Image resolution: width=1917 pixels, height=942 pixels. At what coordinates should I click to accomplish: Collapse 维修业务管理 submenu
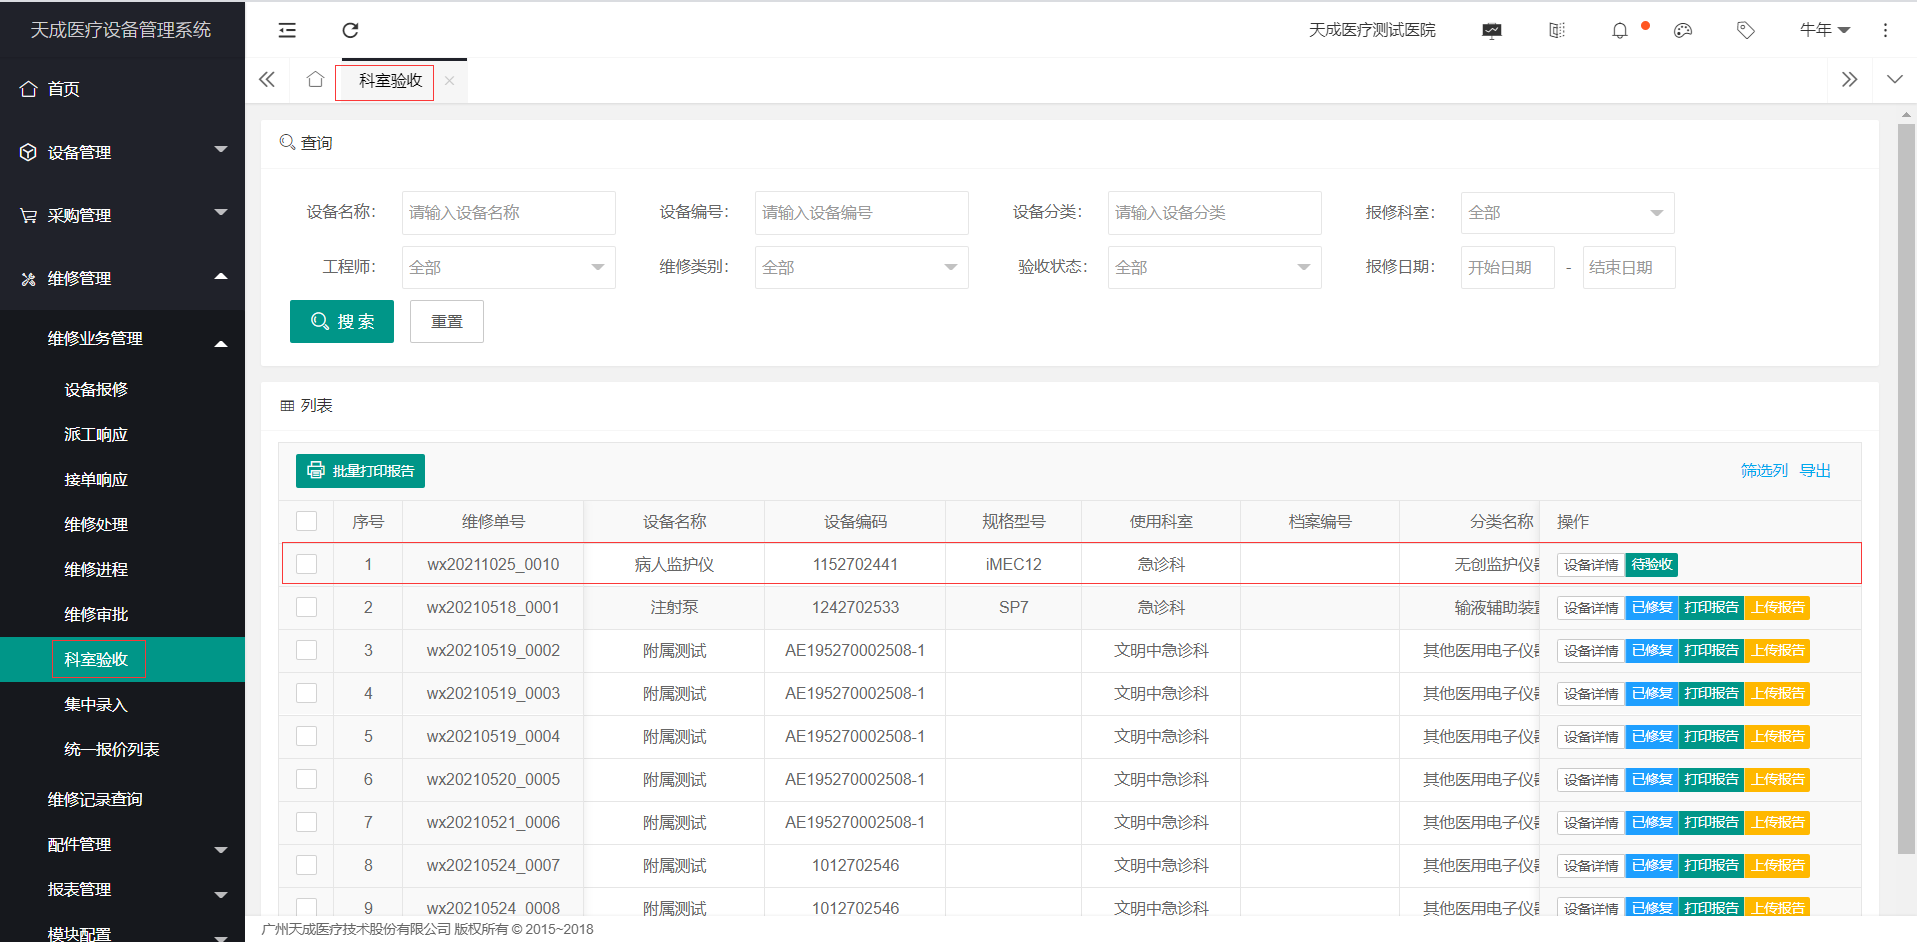coord(122,339)
